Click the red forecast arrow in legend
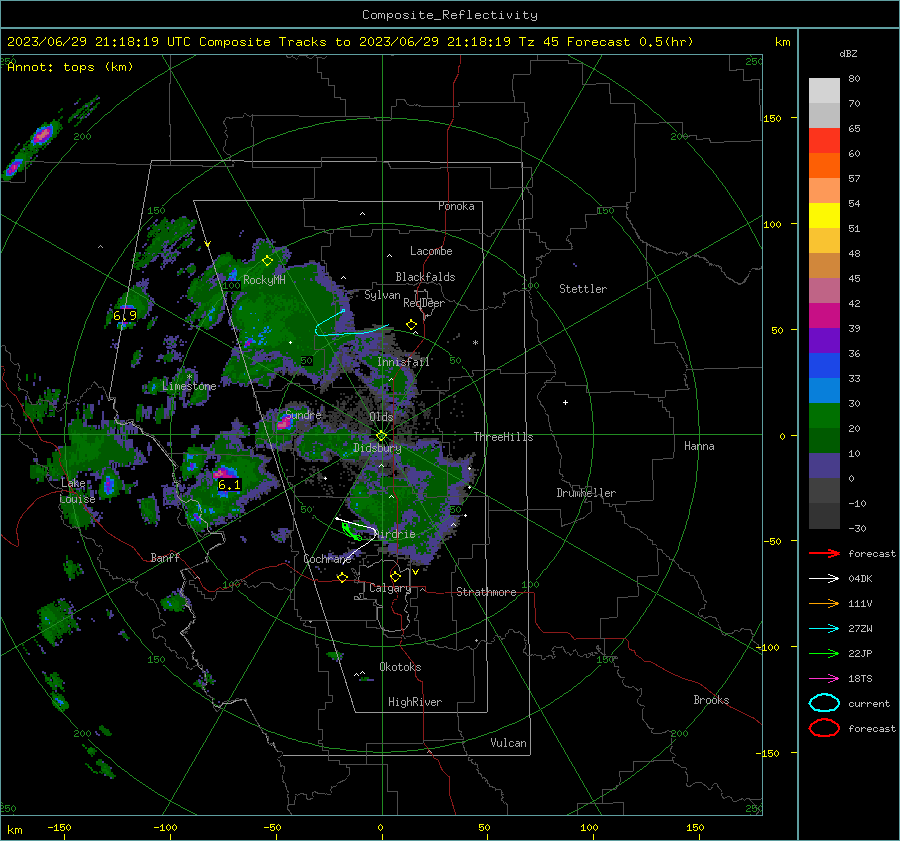Screen dimensions: 900x841 pos(824,553)
